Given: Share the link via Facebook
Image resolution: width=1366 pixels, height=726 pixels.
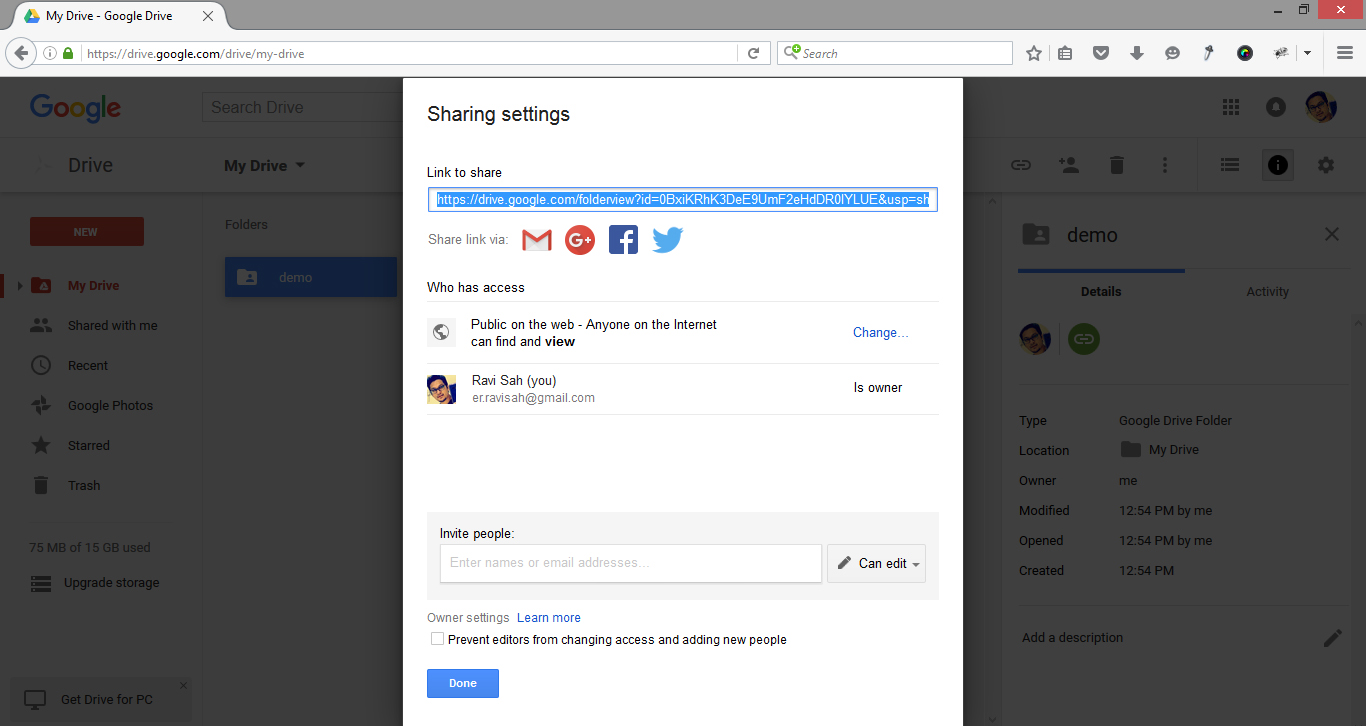Looking at the screenshot, I should point(623,239).
